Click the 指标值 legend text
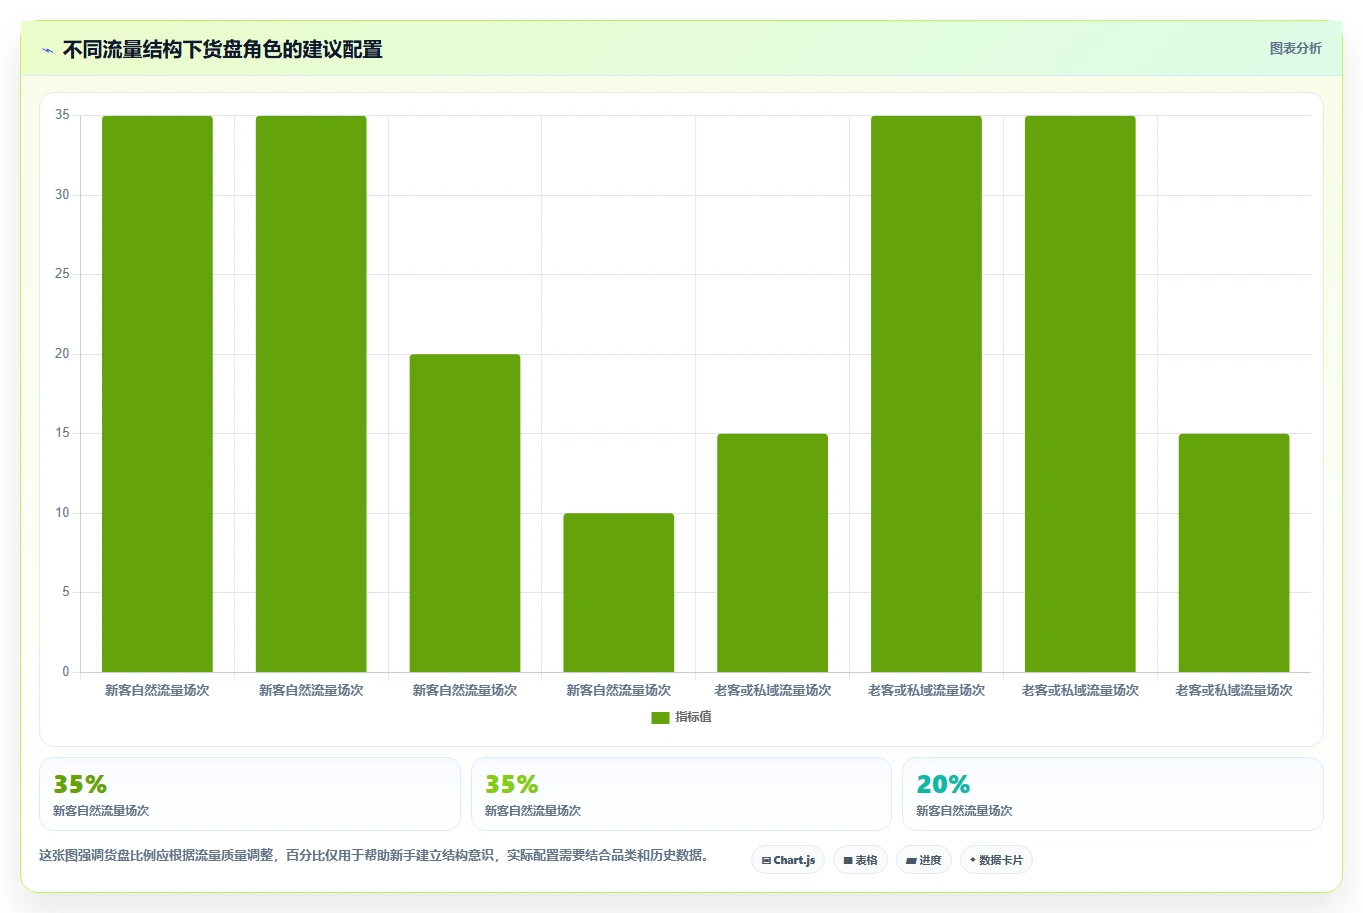 693,717
